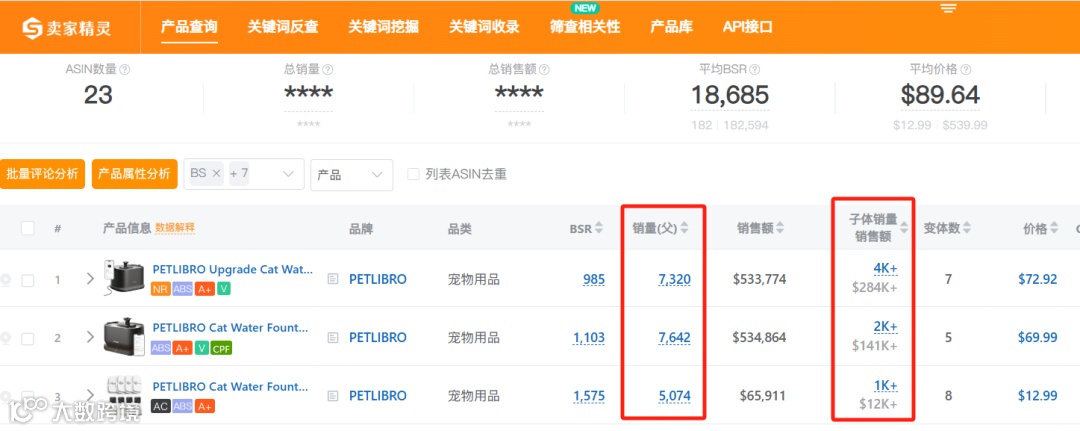Viewport: 1080px width, 431px height.
Task: Click help icon next to 总销量
Action: click(x=328, y=70)
